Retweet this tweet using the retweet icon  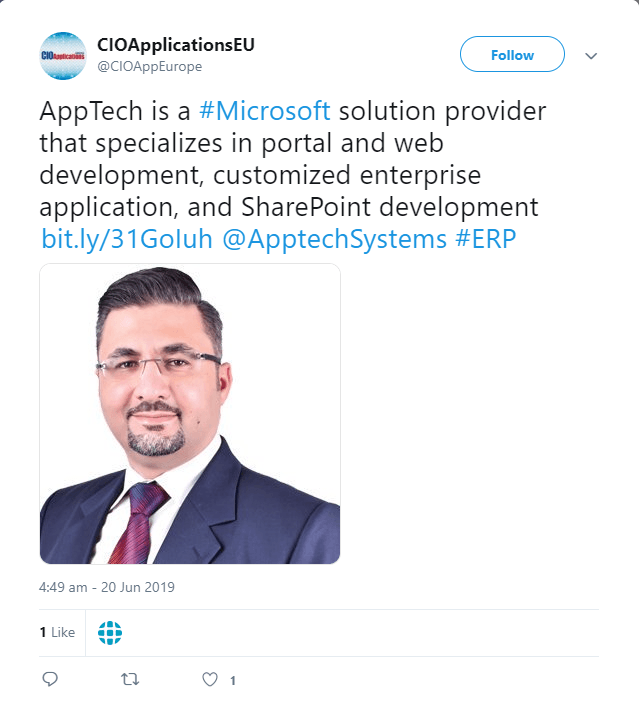coord(130,679)
